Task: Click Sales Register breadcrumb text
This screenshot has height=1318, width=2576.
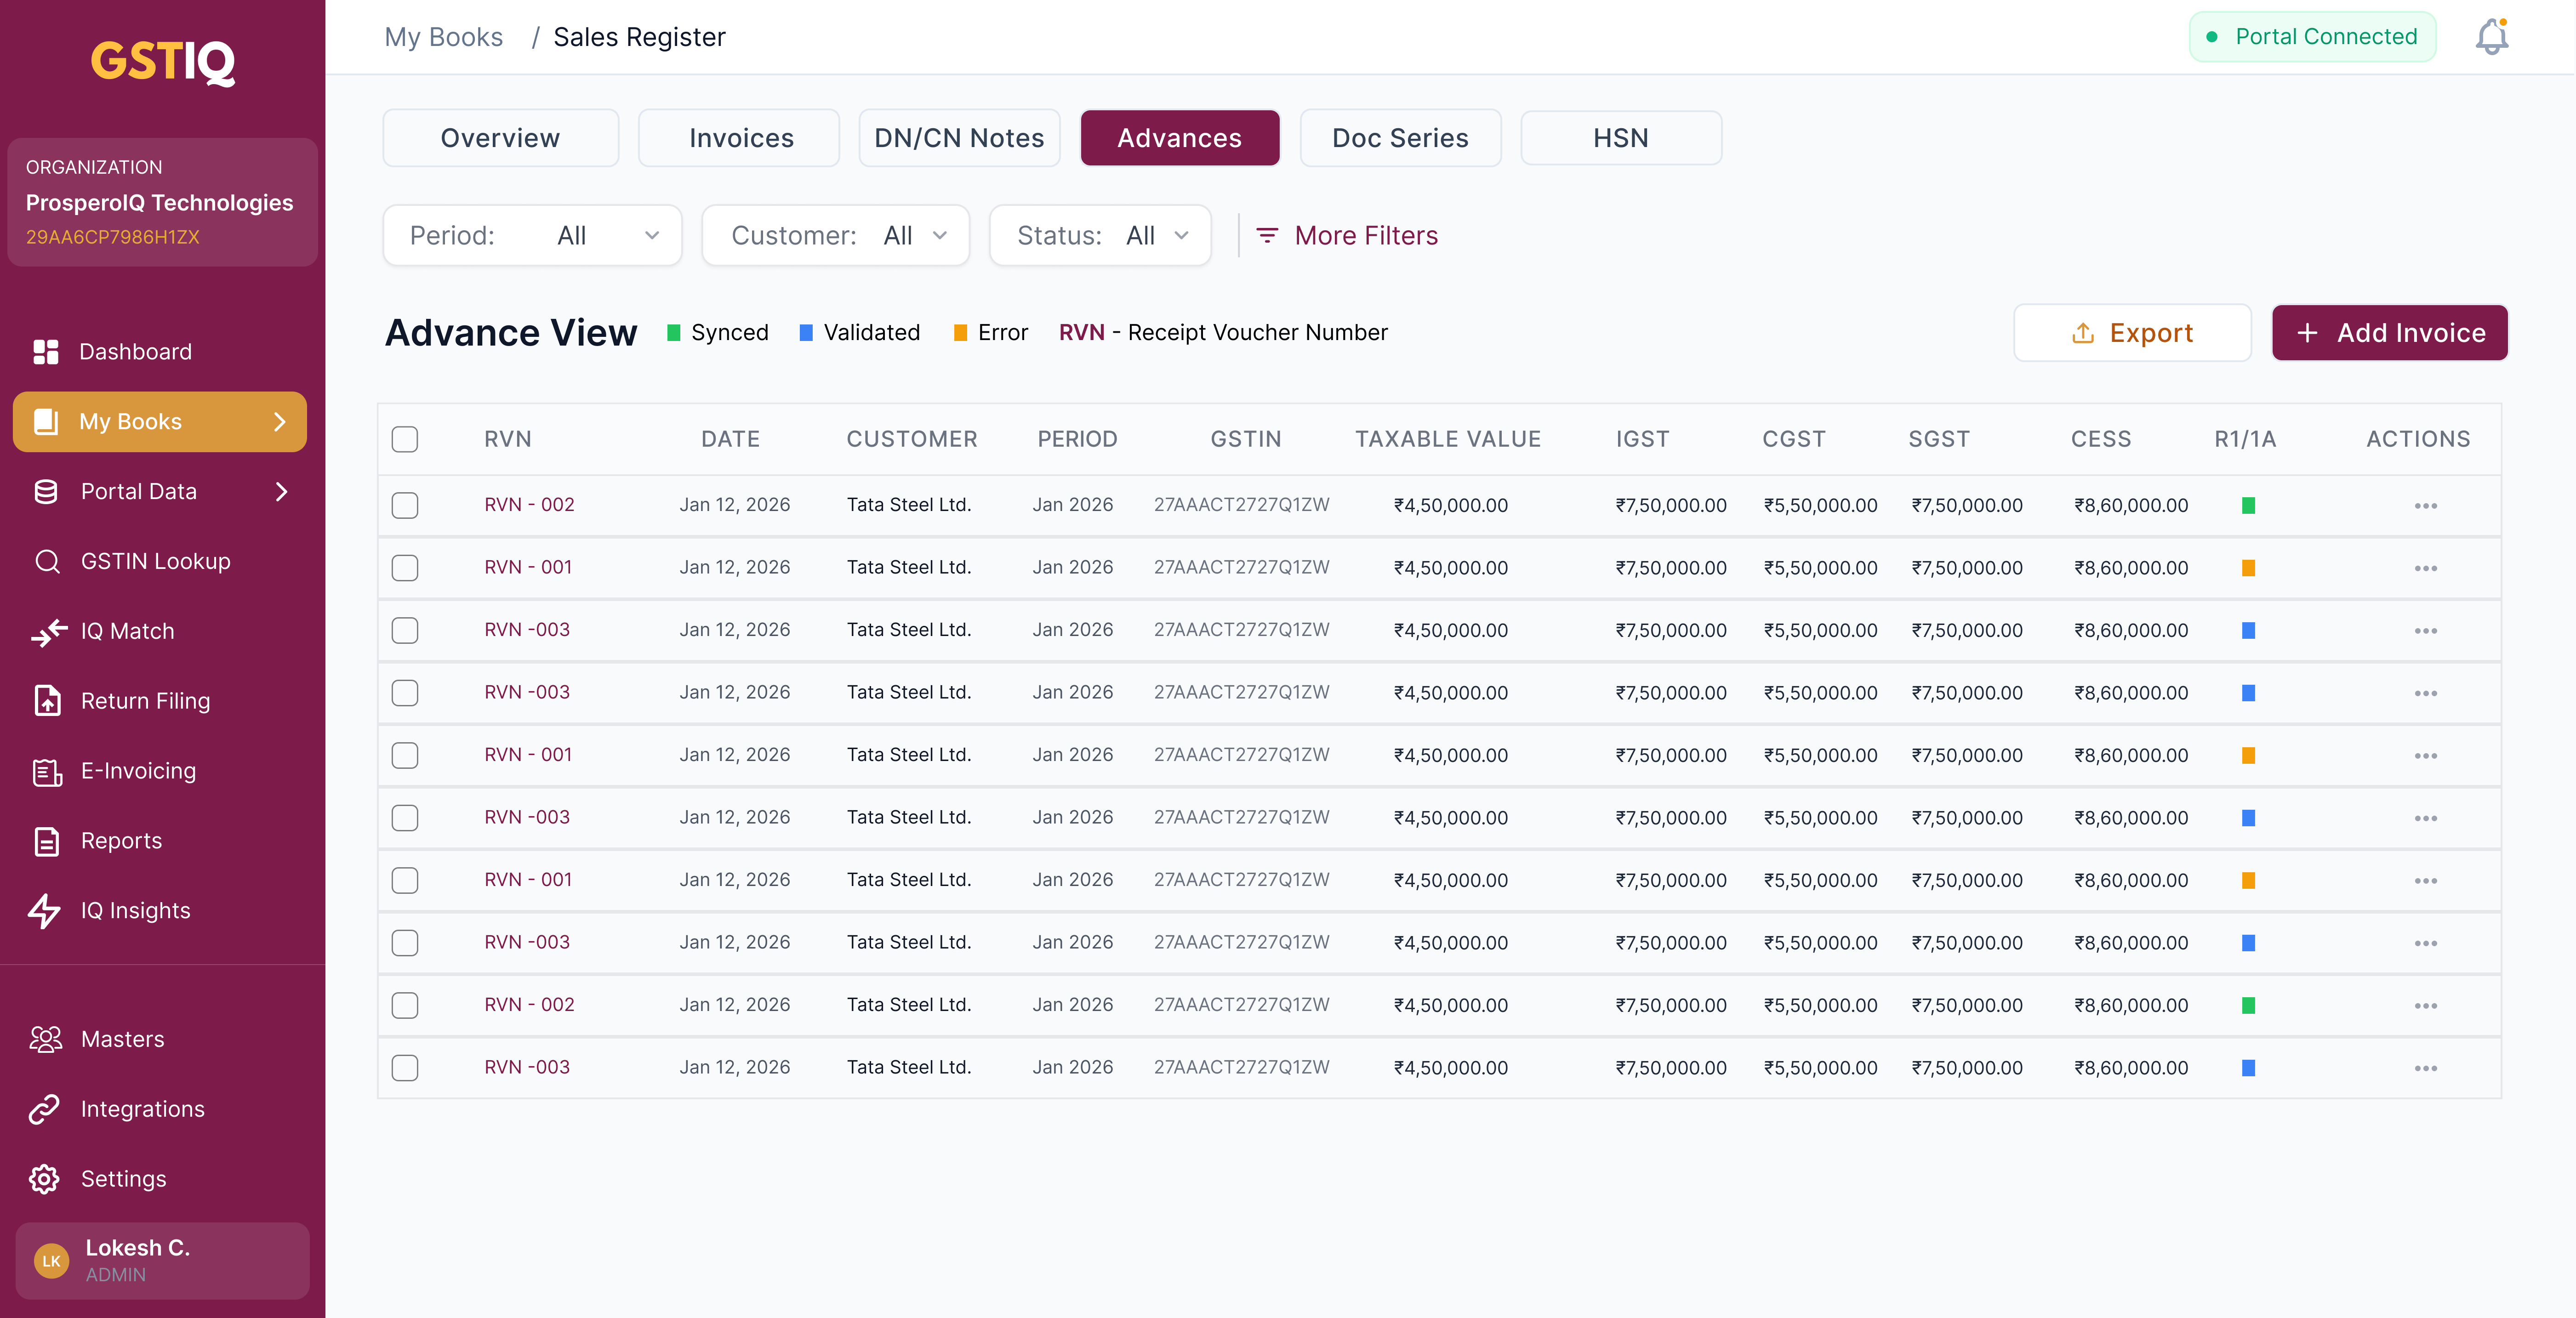Action: 639,37
